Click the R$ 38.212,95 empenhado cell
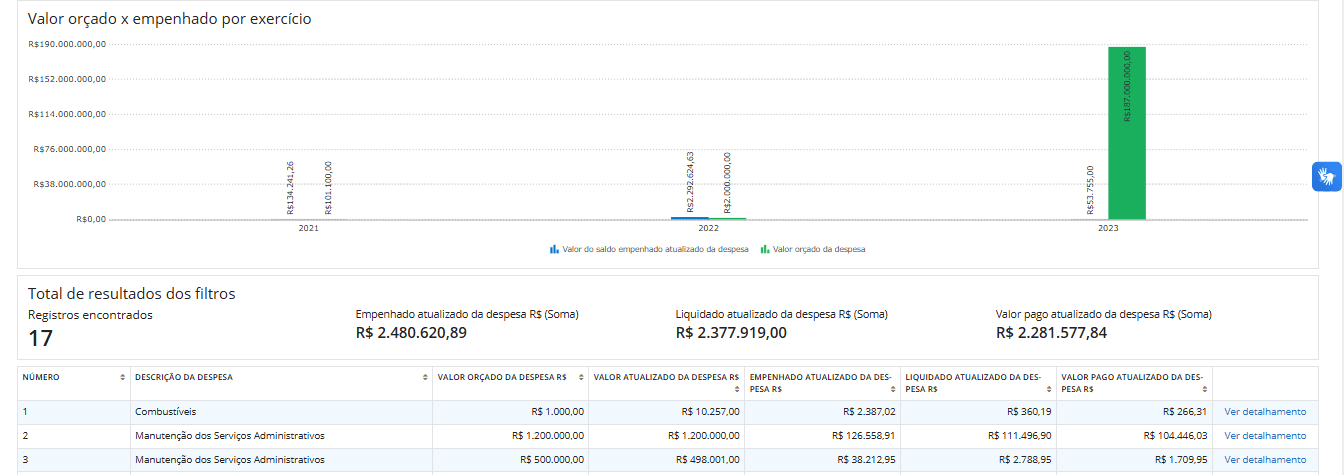The height and width of the screenshot is (475, 1344). pyautogui.click(x=823, y=460)
